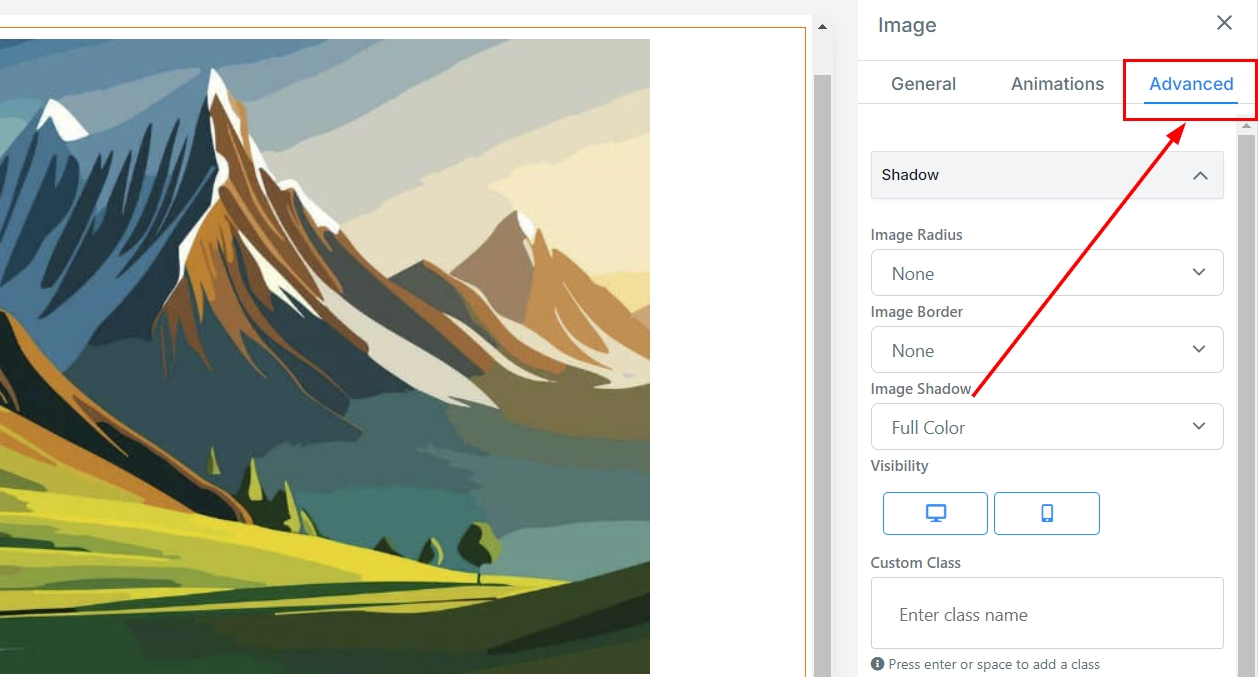1258x677 pixels.
Task: Click the info icon below Custom Class
Action: [x=877, y=664]
